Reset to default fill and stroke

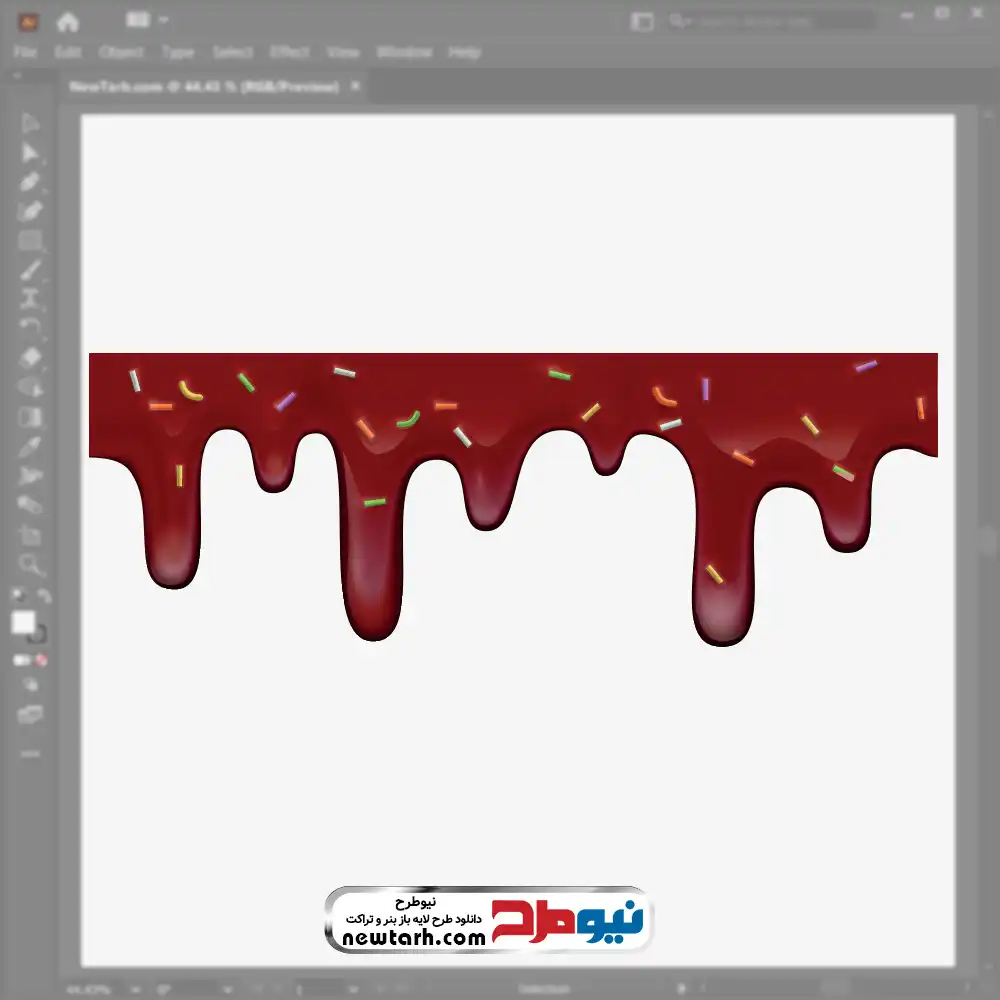18,596
